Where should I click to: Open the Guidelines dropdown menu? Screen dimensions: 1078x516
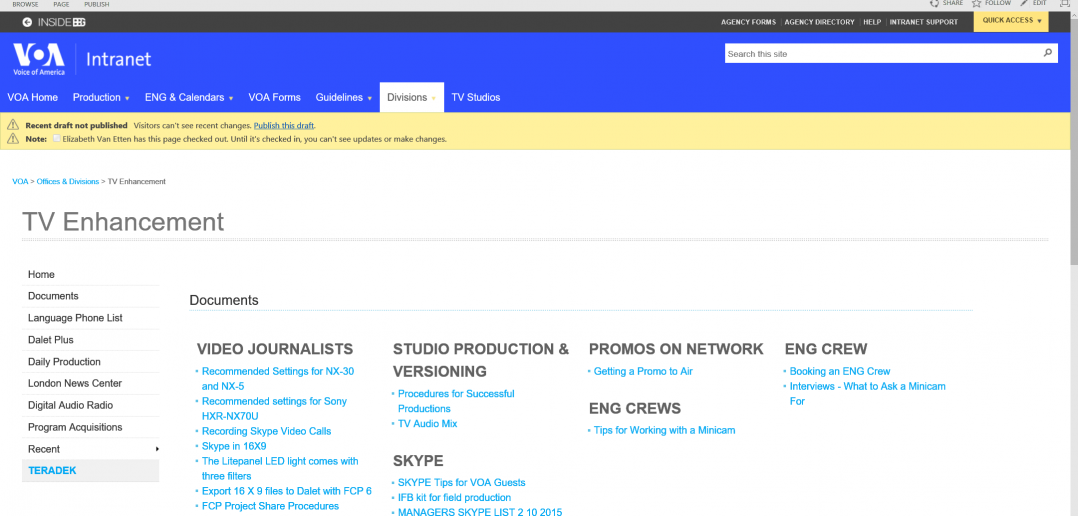click(344, 98)
